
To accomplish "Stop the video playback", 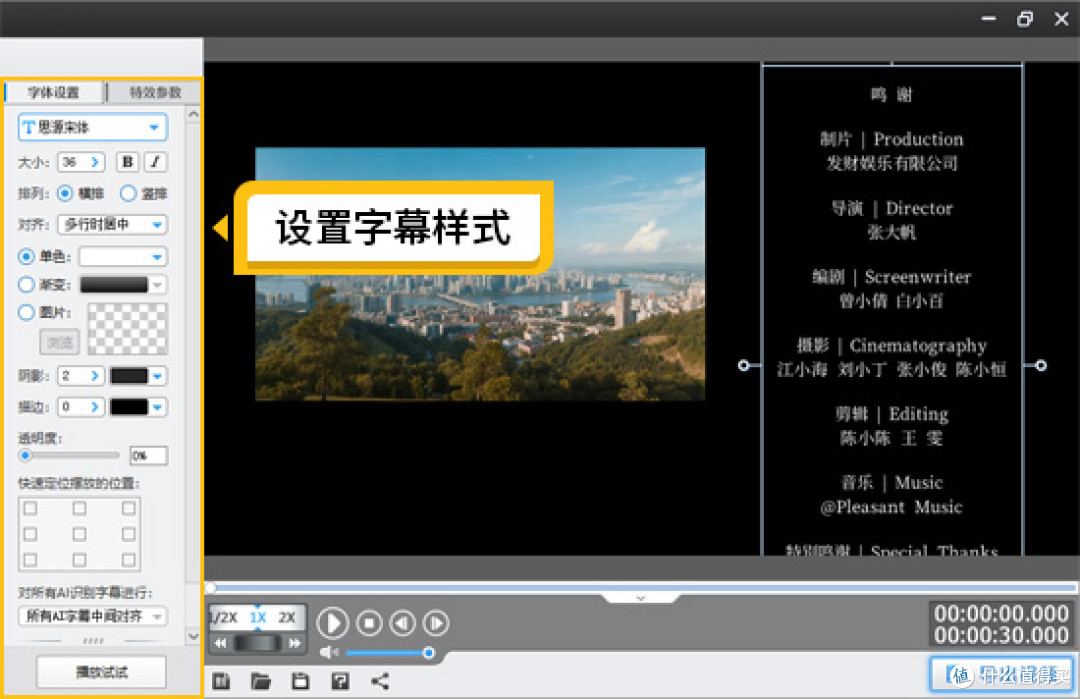I will click(369, 624).
